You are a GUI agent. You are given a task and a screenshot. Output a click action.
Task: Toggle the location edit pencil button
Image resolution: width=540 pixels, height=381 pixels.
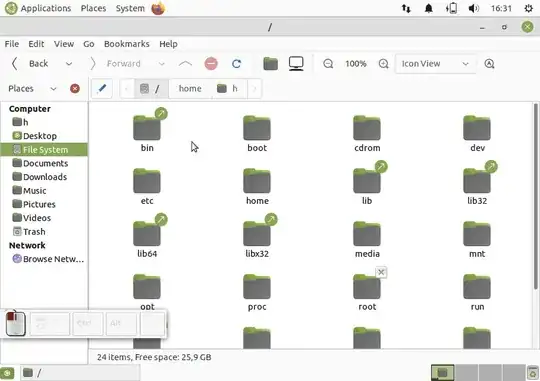coord(102,89)
